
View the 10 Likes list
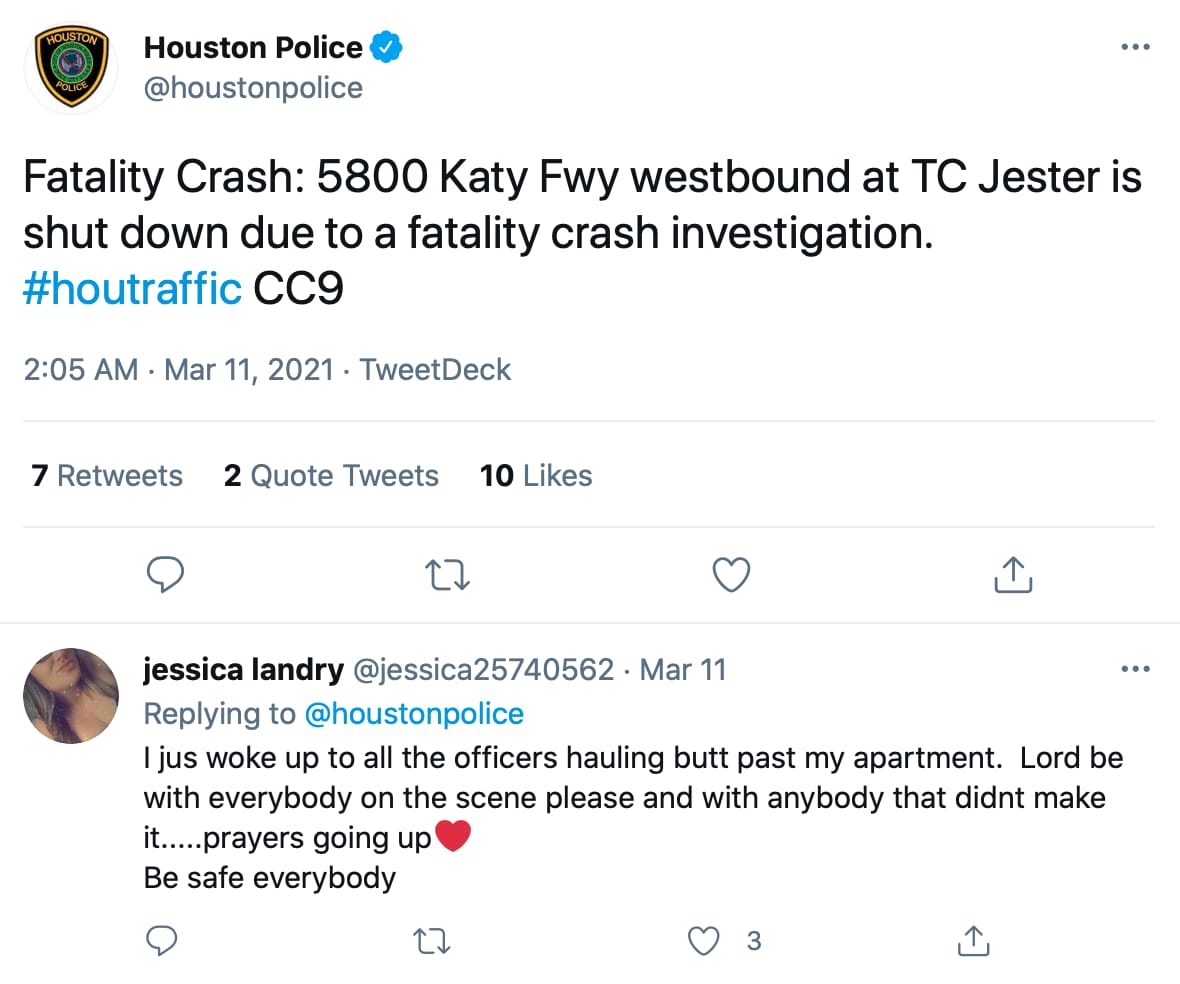point(536,476)
